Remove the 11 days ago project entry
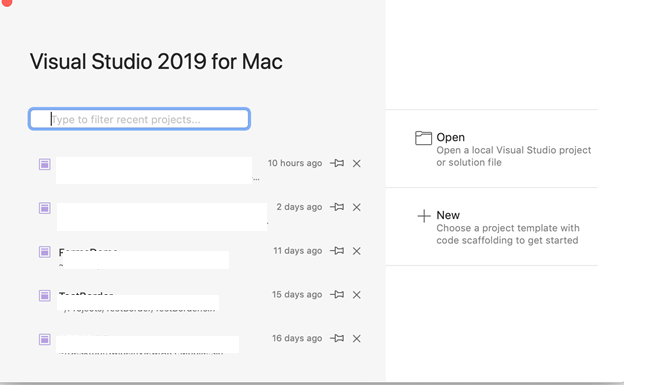 click(x=357, y=251)
